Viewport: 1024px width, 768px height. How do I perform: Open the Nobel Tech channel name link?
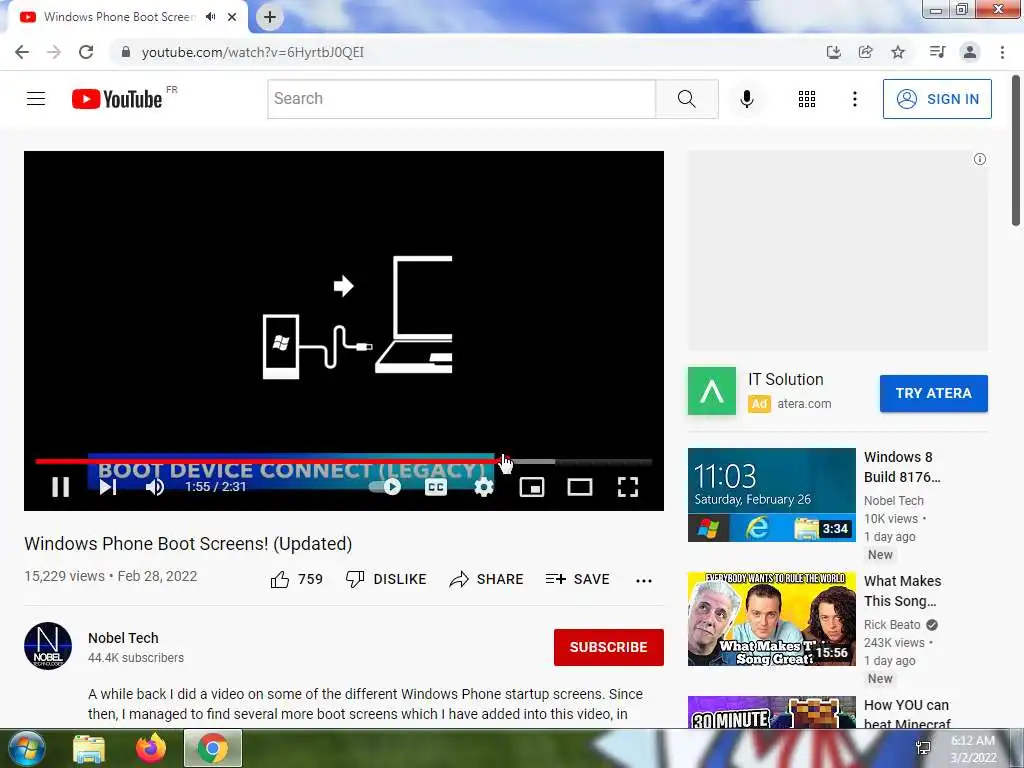tap(123, 638)
